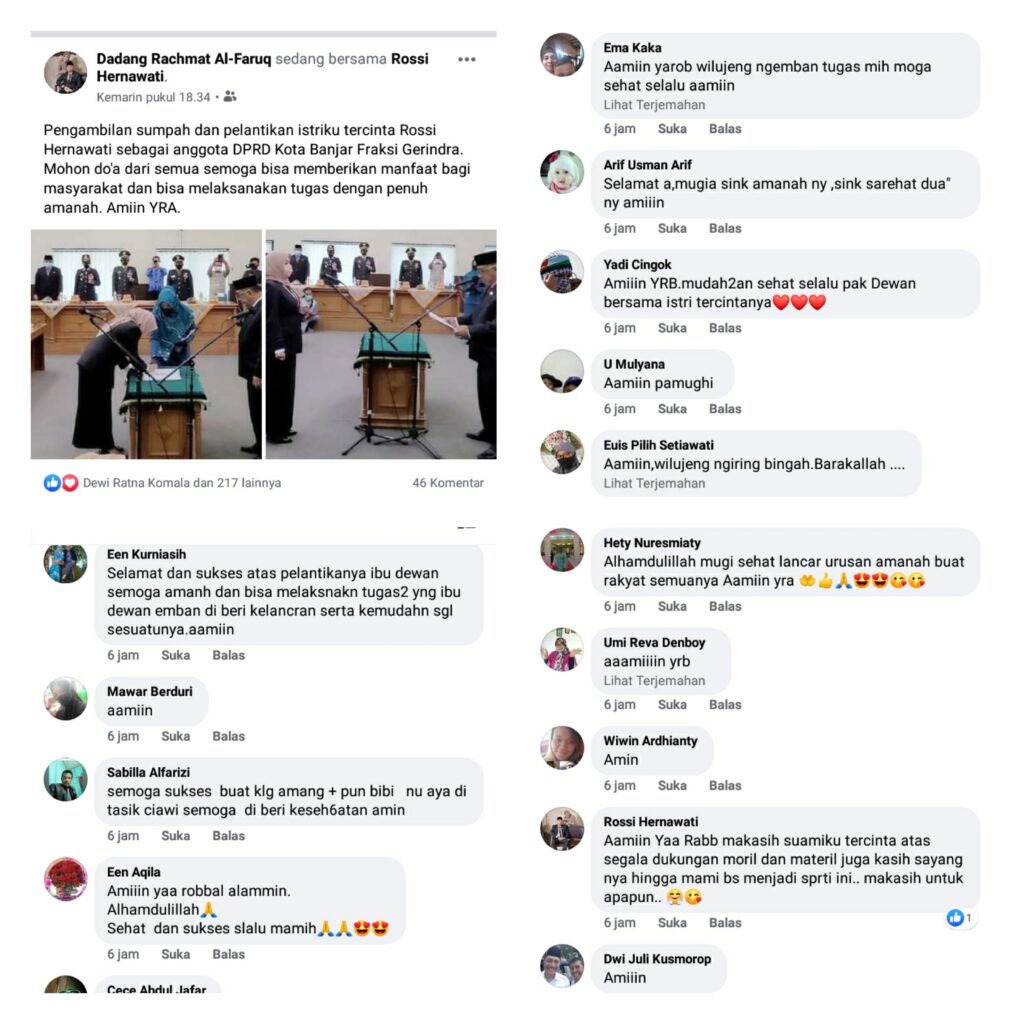Reply to Sabilla Alfarizi's comment with Balas
1024x1024 pixels.
coord(229,835)
